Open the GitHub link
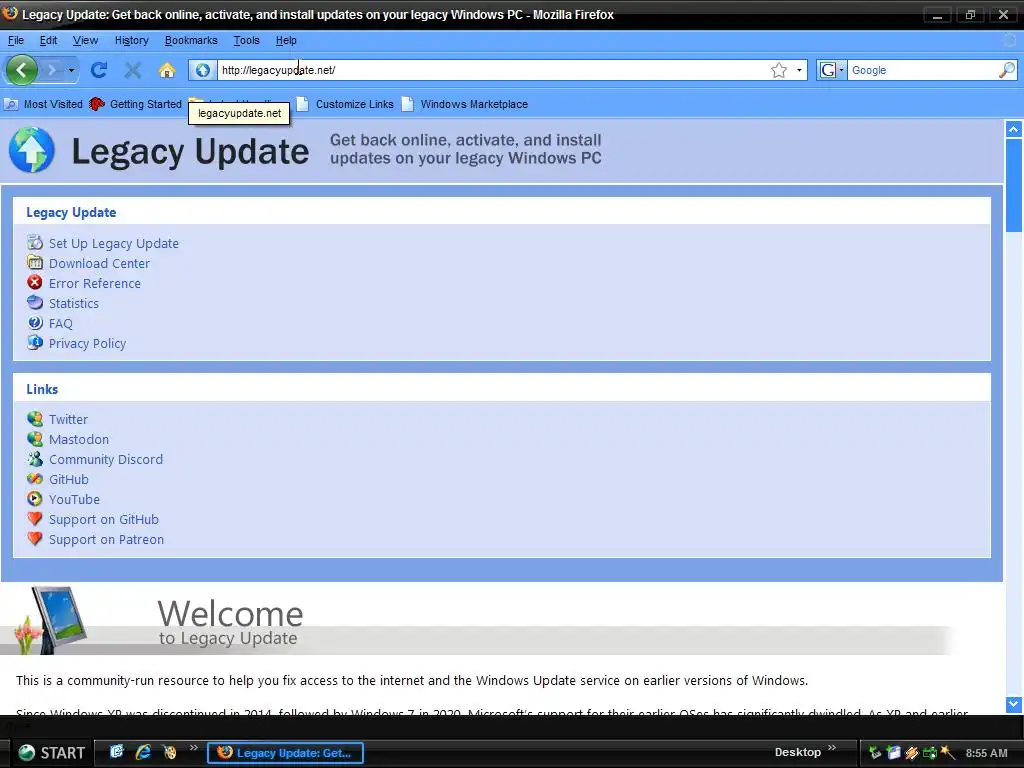1024x768 pixels. click(x=69, y=479)
